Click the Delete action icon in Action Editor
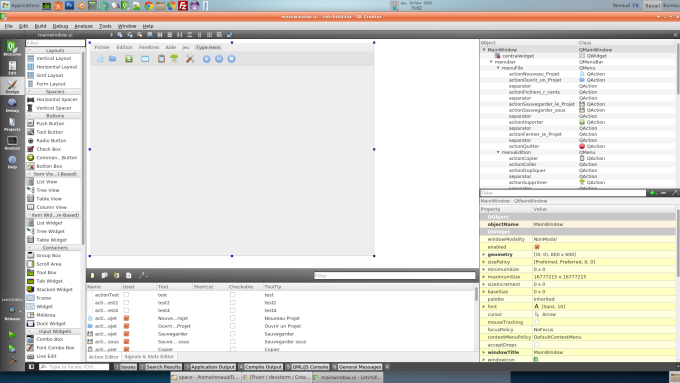 point(129,275)
